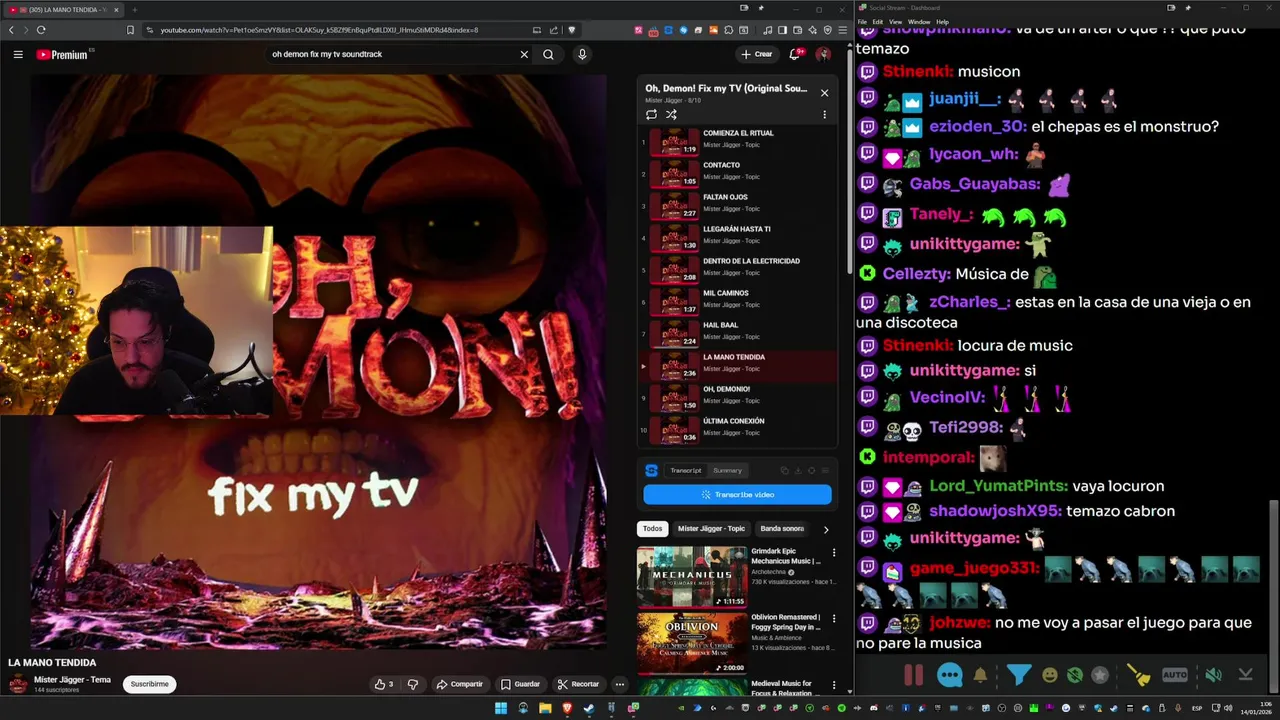Jump to chat bottom arrow icon
Viewport: 1280px width, 720px height.
(1246, 675)
